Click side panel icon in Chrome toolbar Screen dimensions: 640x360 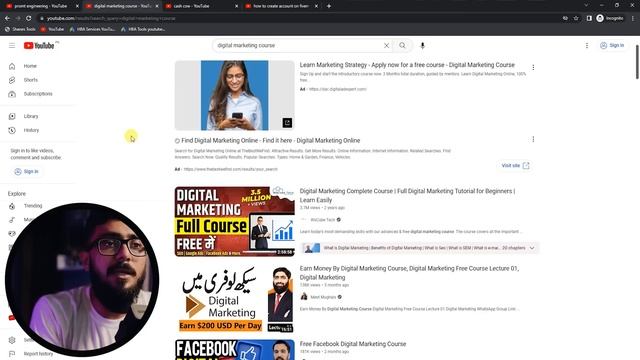pyautogui.click(x=589, y=18)
